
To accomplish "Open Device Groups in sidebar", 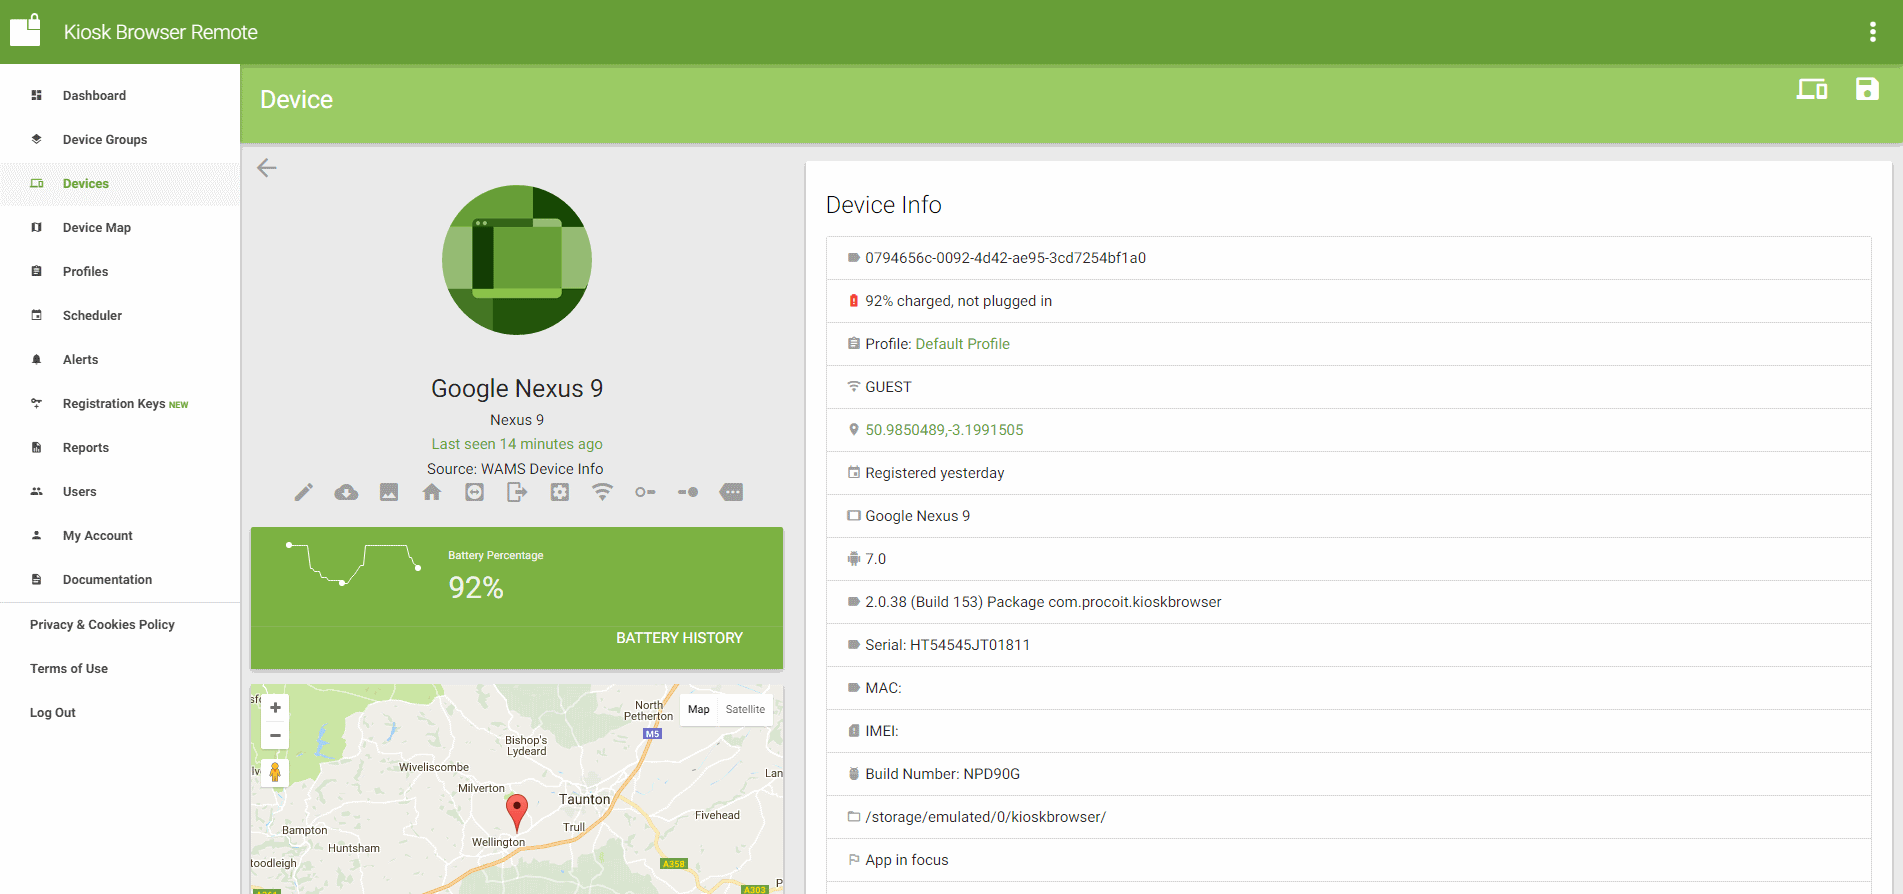I will click(x=120, y=140).
